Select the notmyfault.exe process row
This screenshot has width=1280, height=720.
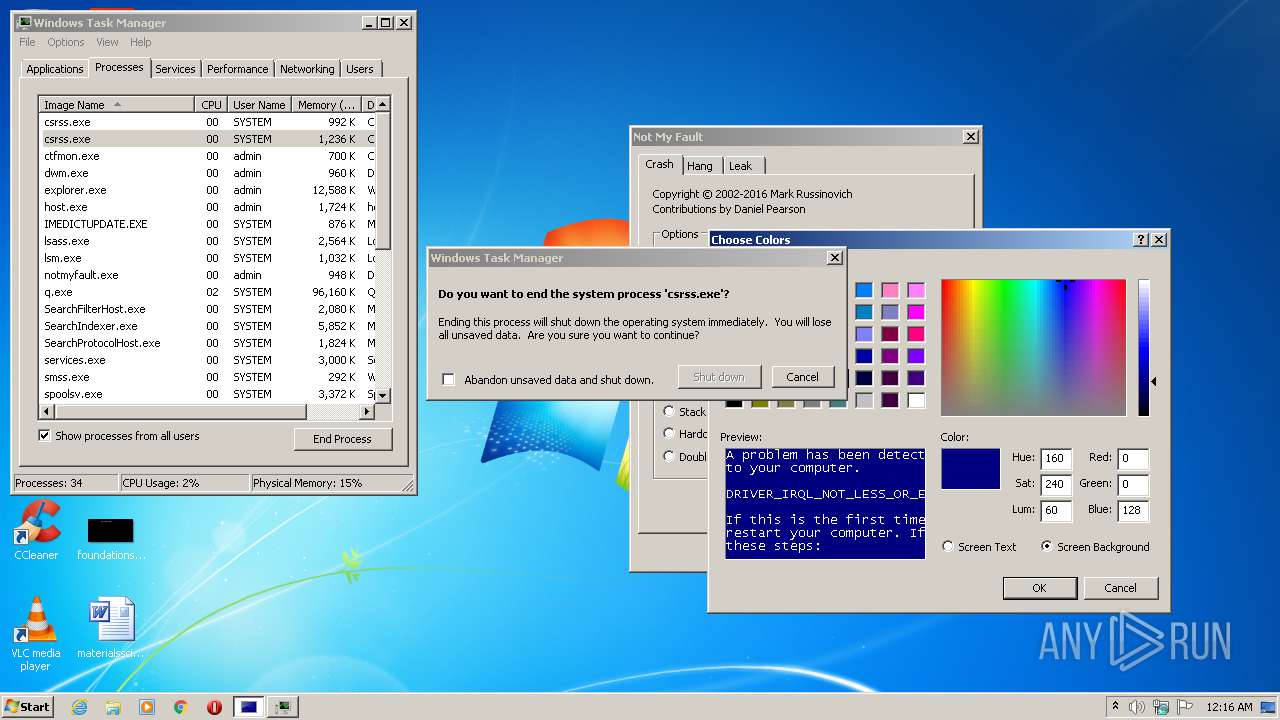click(206, 275)
